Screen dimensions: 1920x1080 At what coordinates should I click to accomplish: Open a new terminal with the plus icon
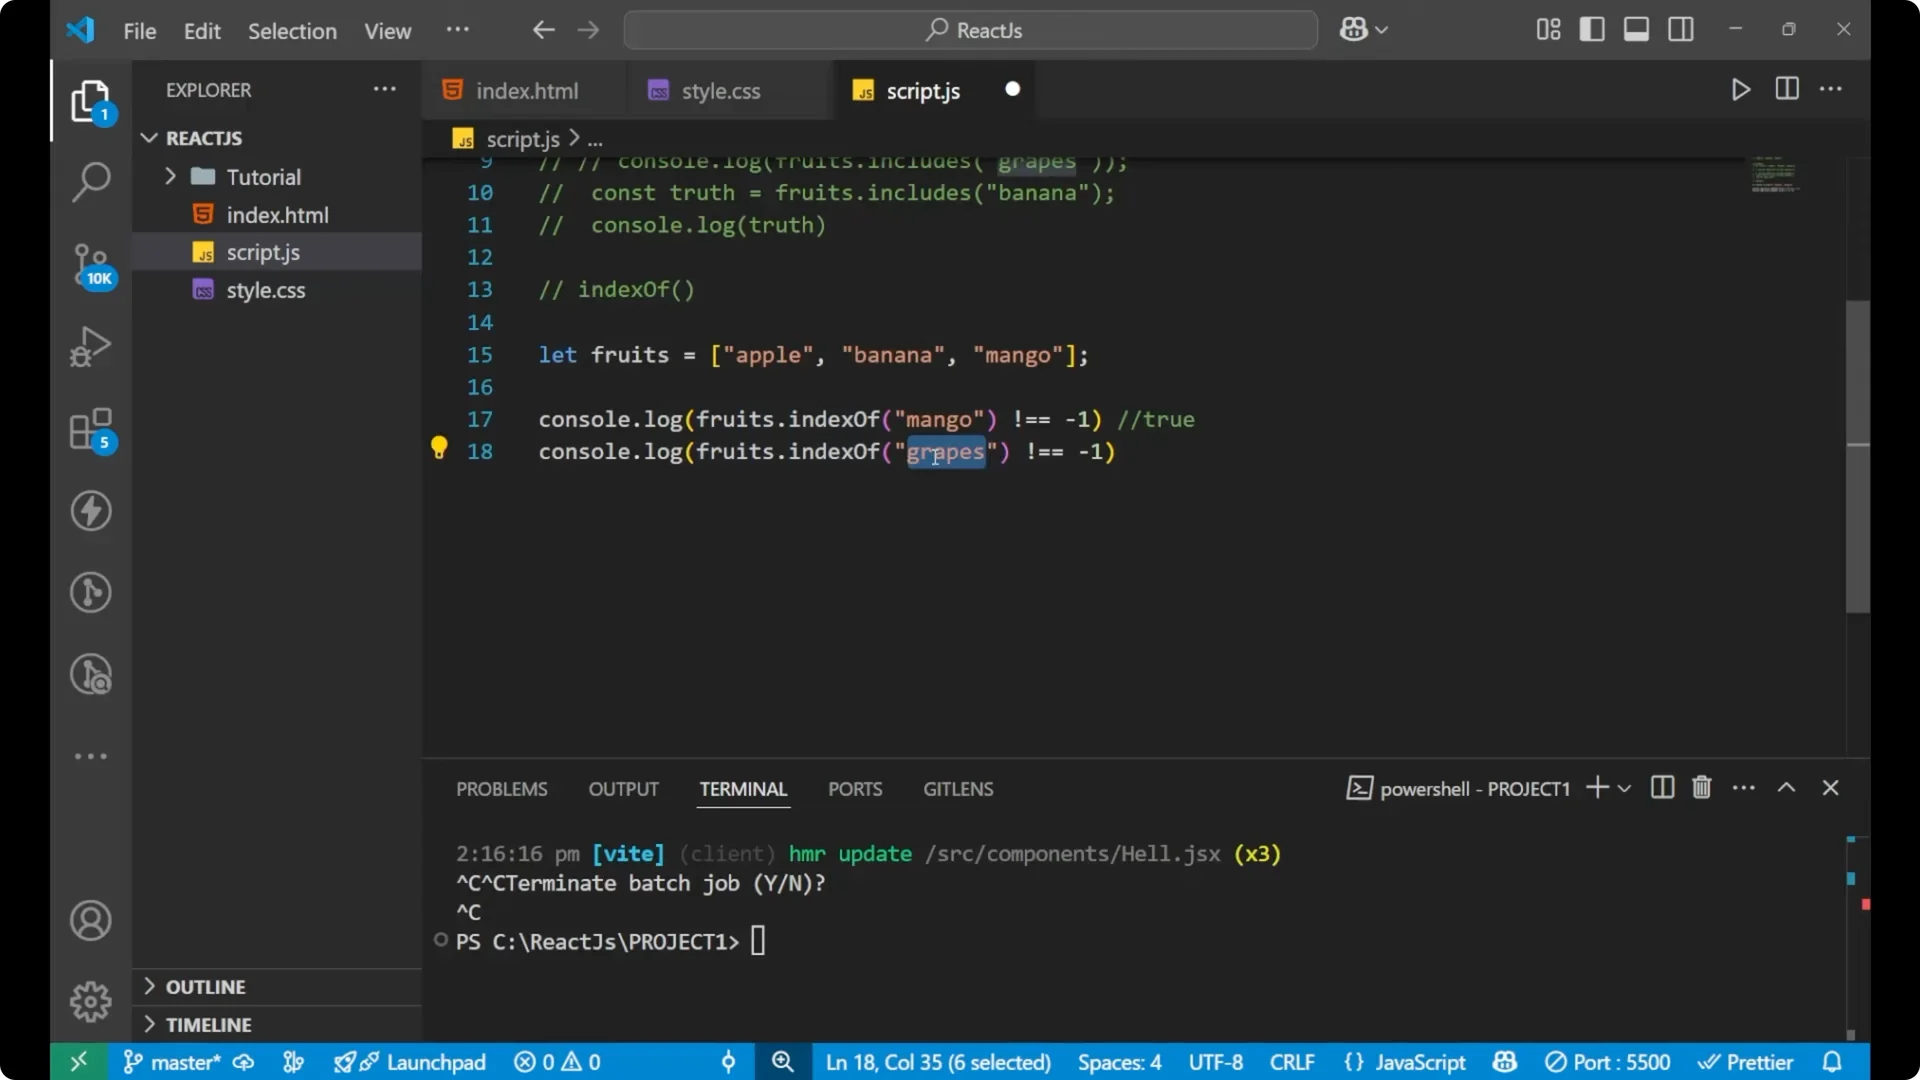(1598, 788)
